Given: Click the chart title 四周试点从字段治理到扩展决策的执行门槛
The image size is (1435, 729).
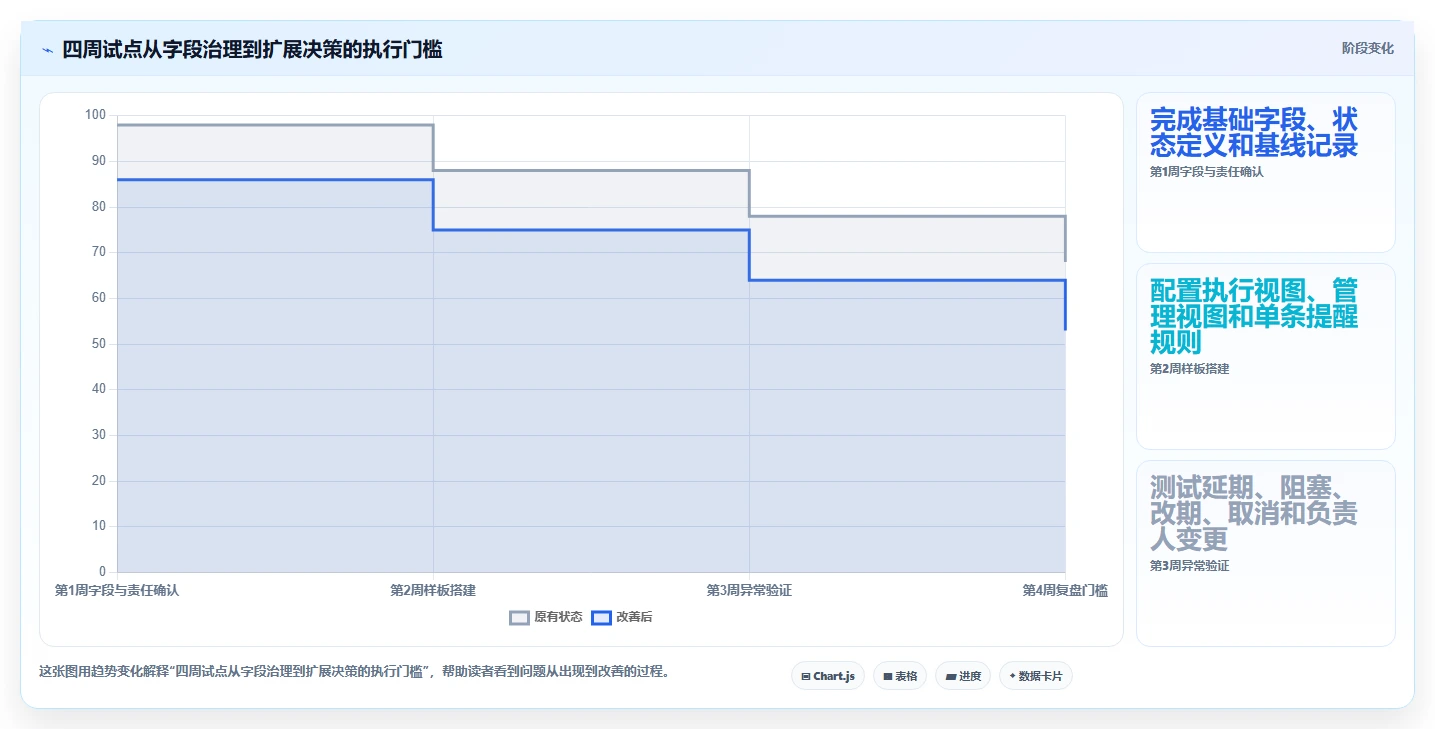Looking at the screenshot, I should 252,49.
